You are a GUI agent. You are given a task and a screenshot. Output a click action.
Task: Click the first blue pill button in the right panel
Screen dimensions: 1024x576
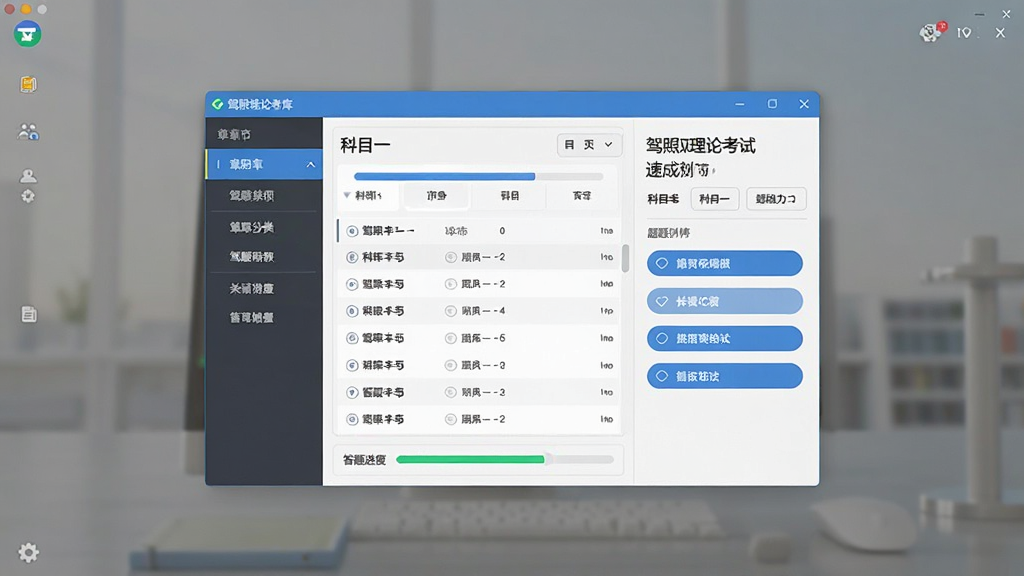tap(725, 263)
